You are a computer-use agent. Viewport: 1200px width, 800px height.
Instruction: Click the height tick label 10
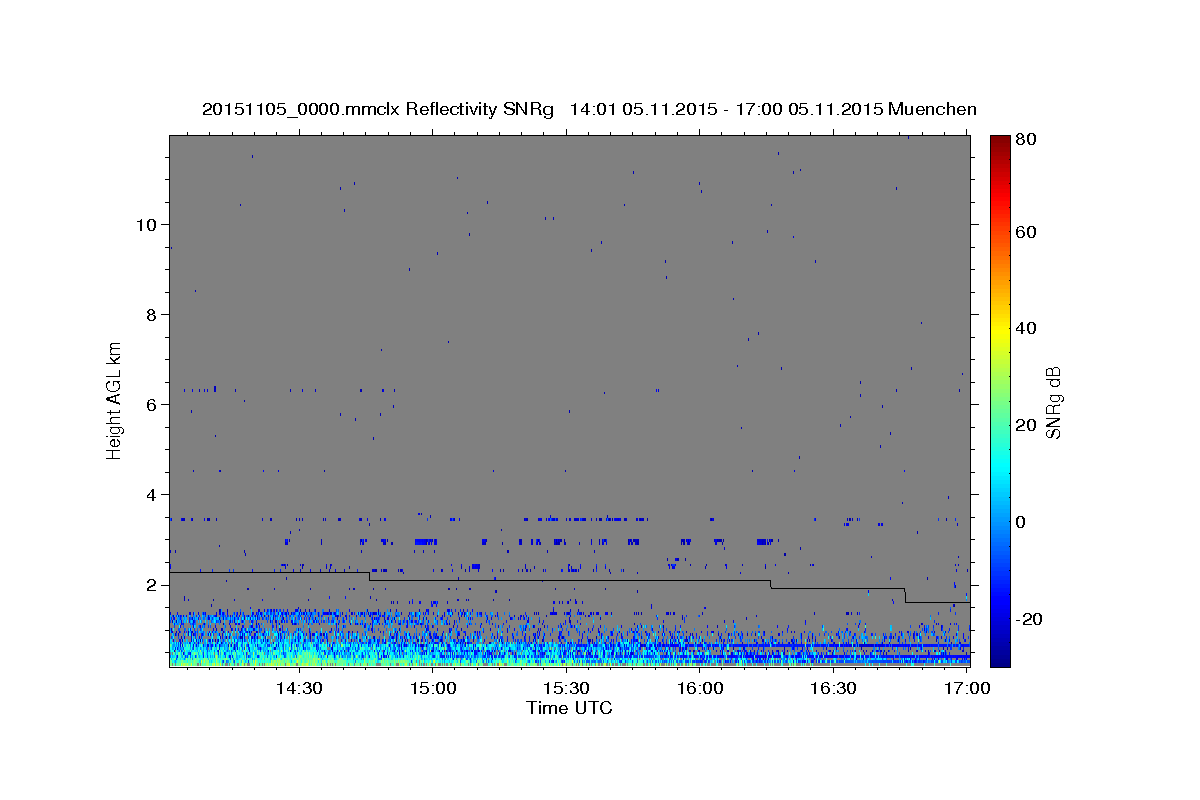click(146, 225)
